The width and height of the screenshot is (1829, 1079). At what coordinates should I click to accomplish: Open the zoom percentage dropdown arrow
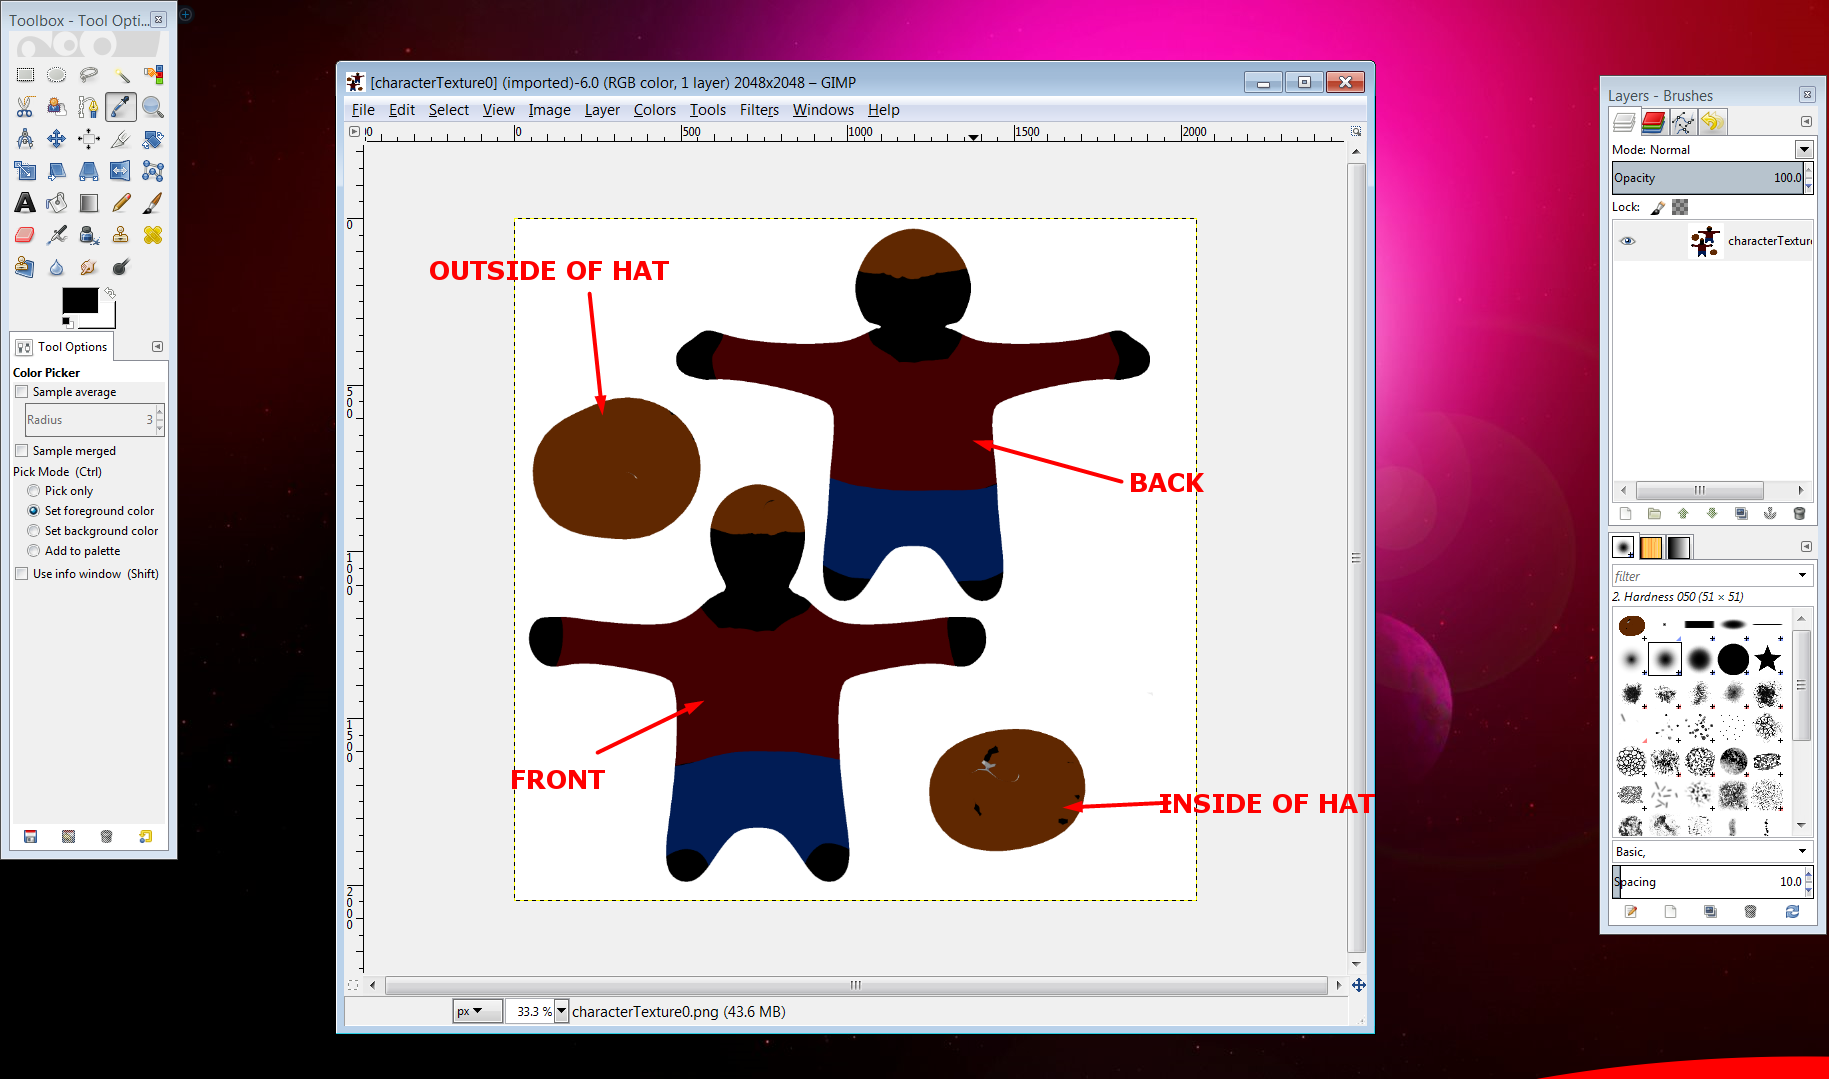pos(562,1011)
